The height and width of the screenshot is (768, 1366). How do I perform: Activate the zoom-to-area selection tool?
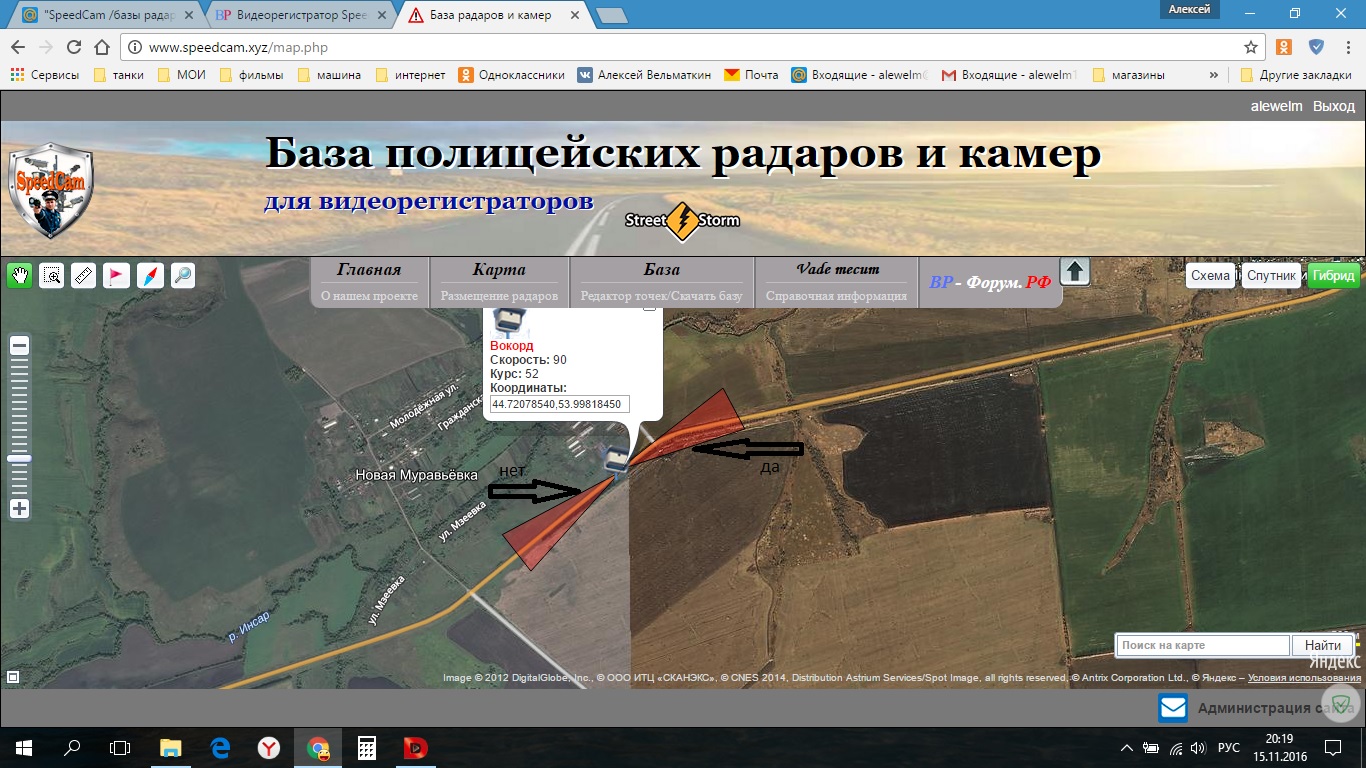51,276
